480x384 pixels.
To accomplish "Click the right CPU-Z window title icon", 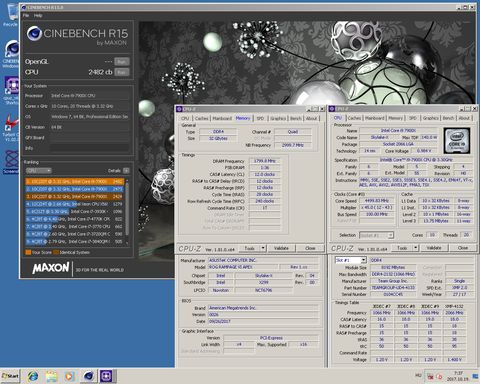I will click(332, 109).
